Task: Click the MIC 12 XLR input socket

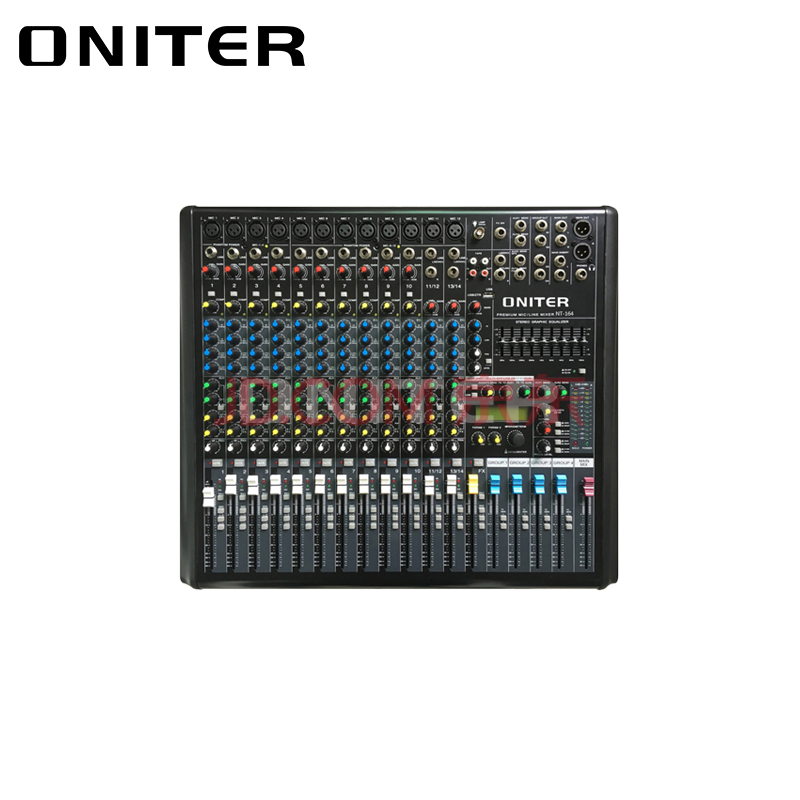Action: pyautogui.click(x=455, y=231)
